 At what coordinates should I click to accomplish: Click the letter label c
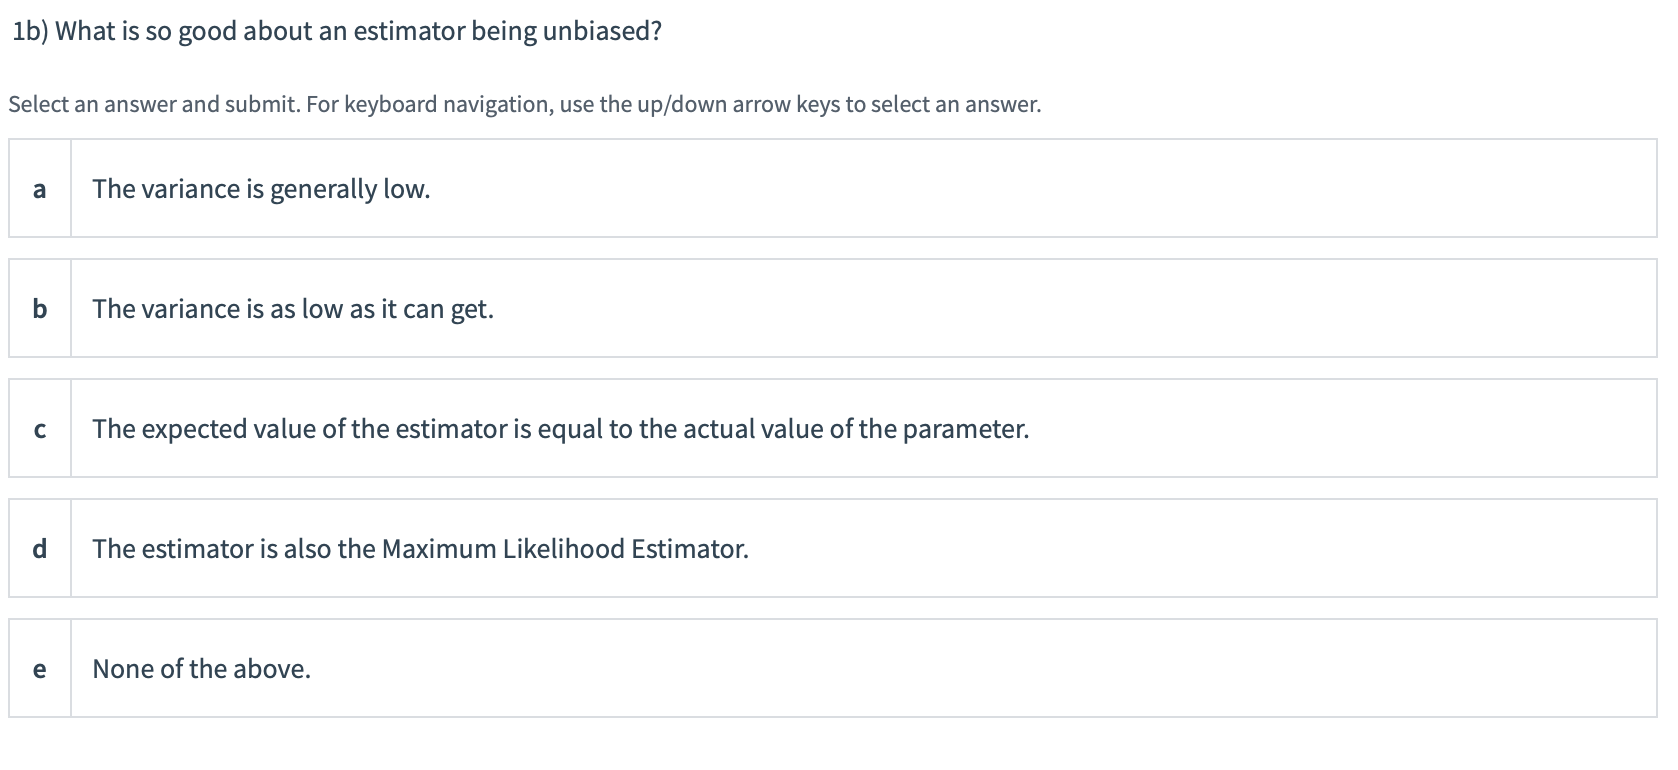[x=39, y=429]
